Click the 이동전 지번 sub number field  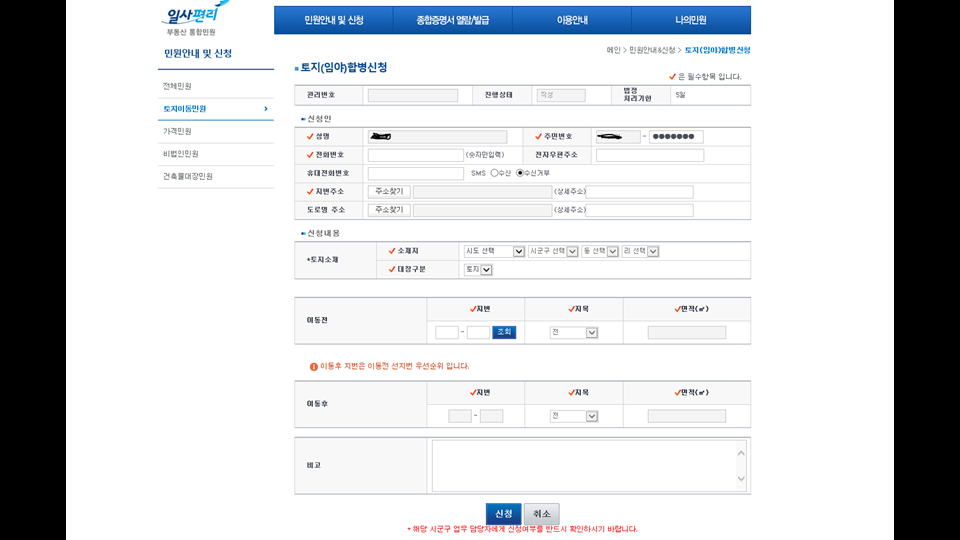[x=478, y=332]
